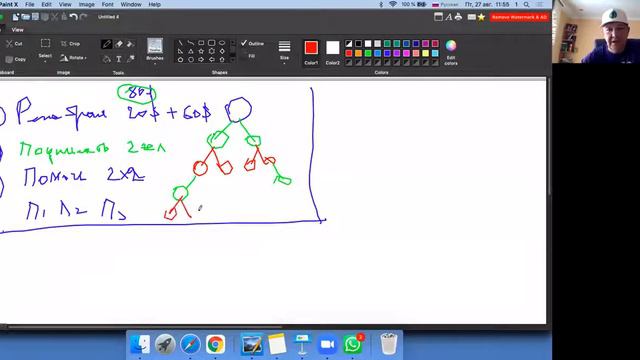This screenshot has height=360, width=640.
Task: Select the Right arrow shape
Action: coord(201,60)
